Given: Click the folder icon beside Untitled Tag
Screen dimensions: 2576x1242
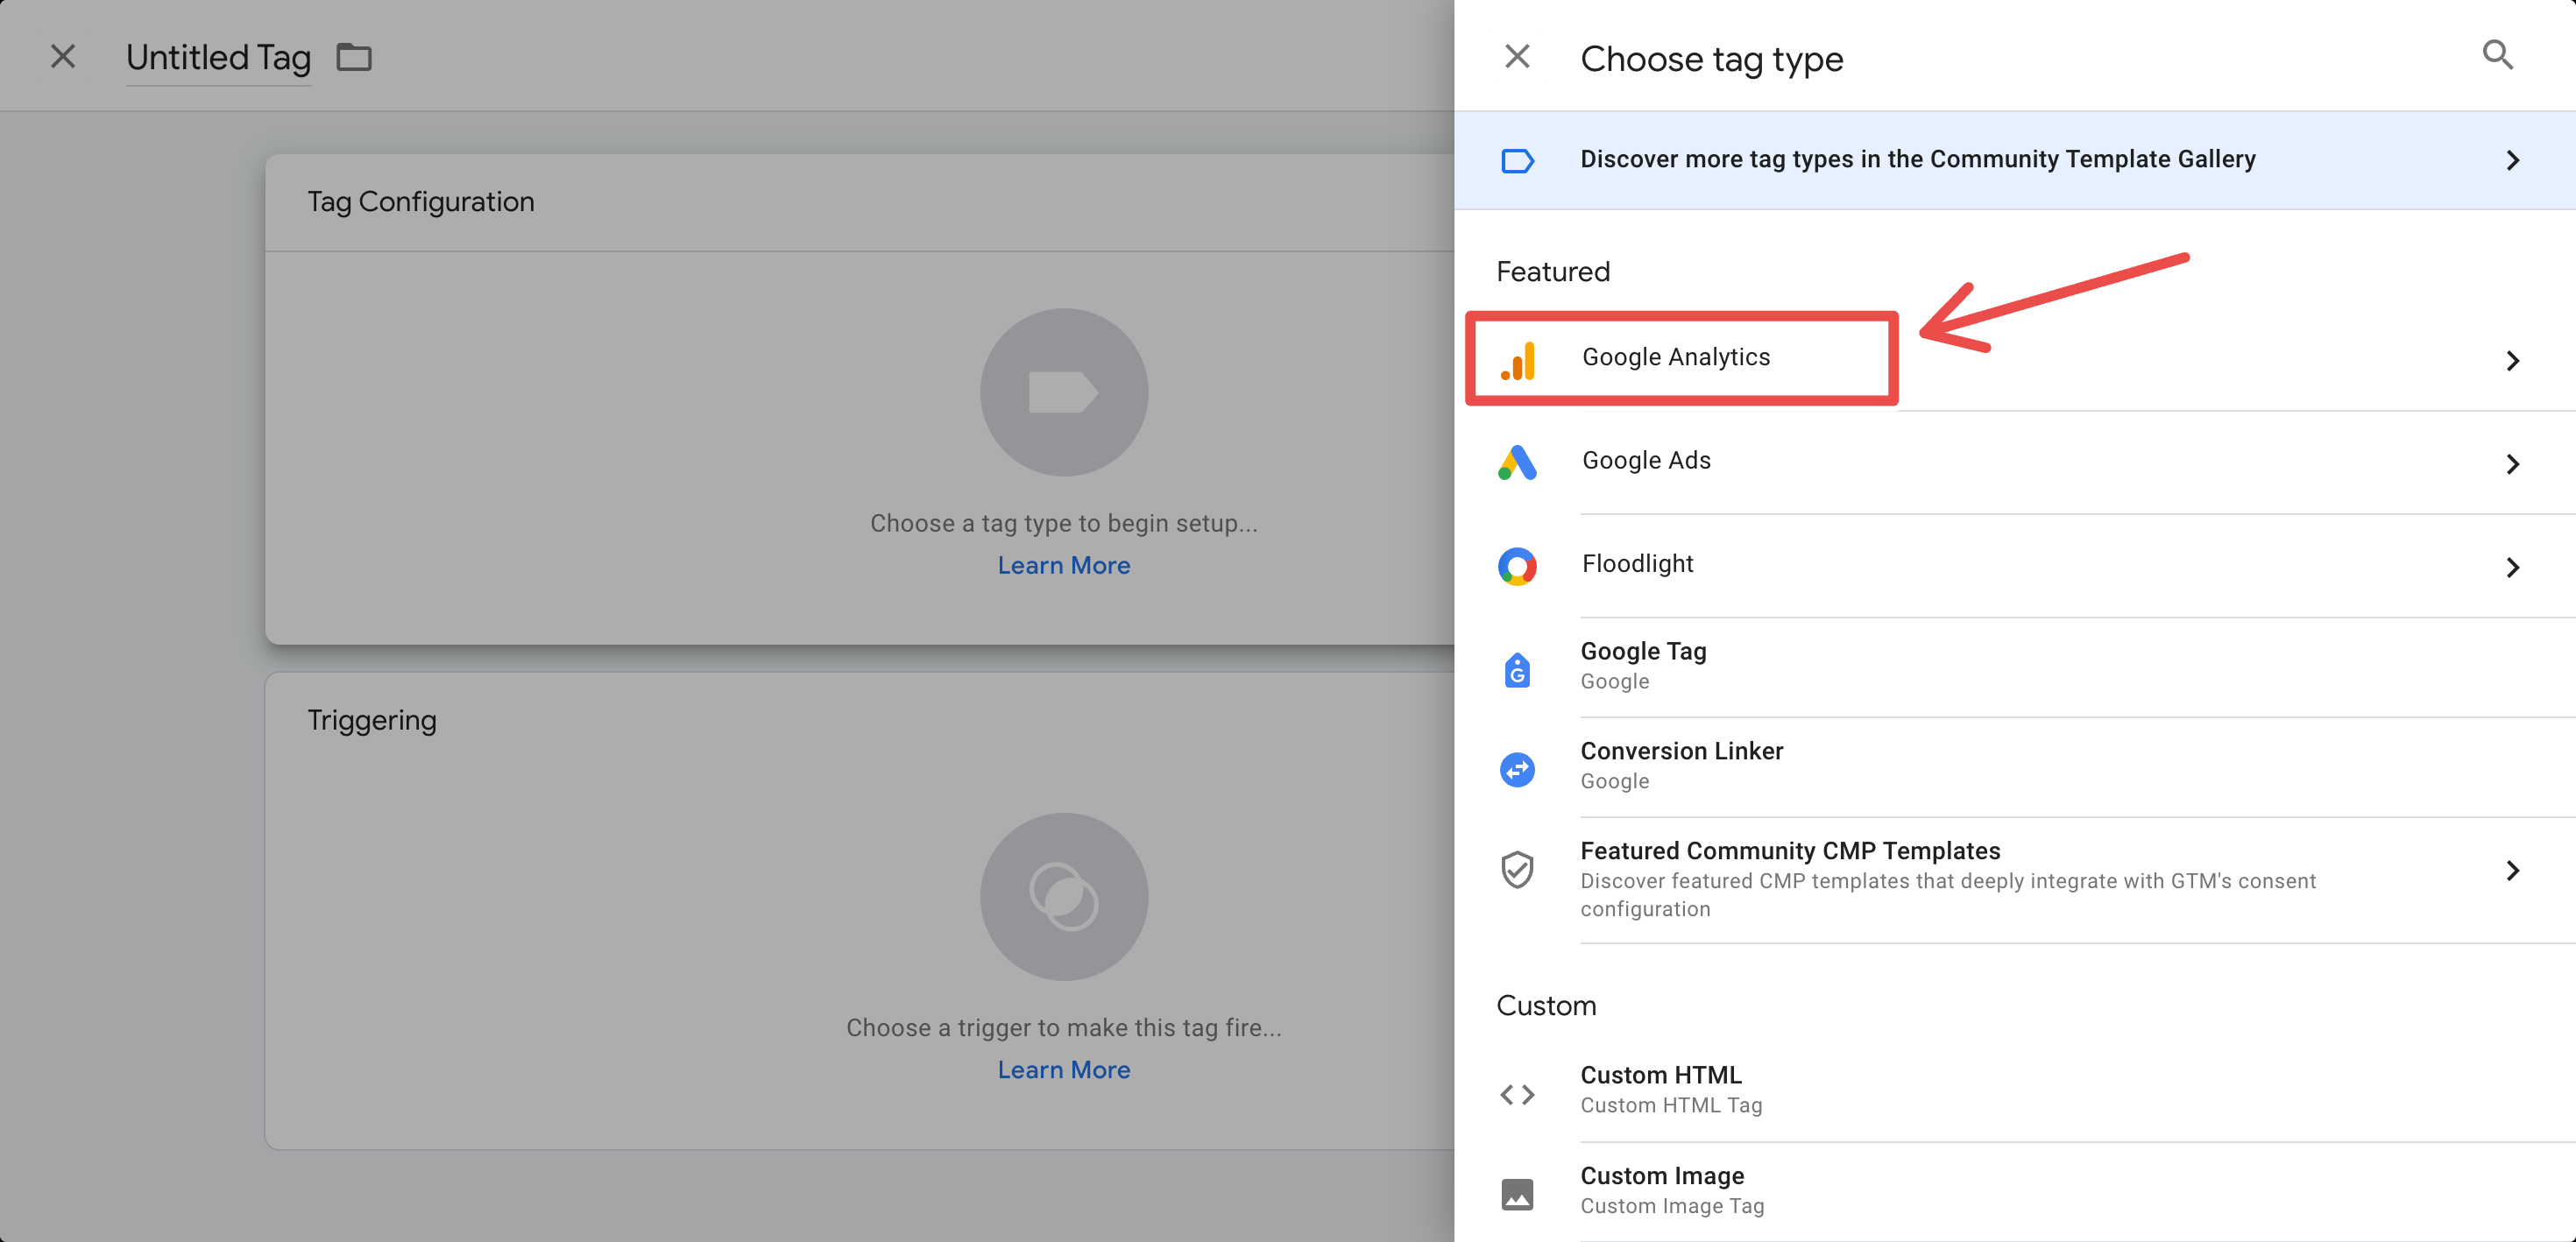Looking at the screenshot, I should pos(354,58).
